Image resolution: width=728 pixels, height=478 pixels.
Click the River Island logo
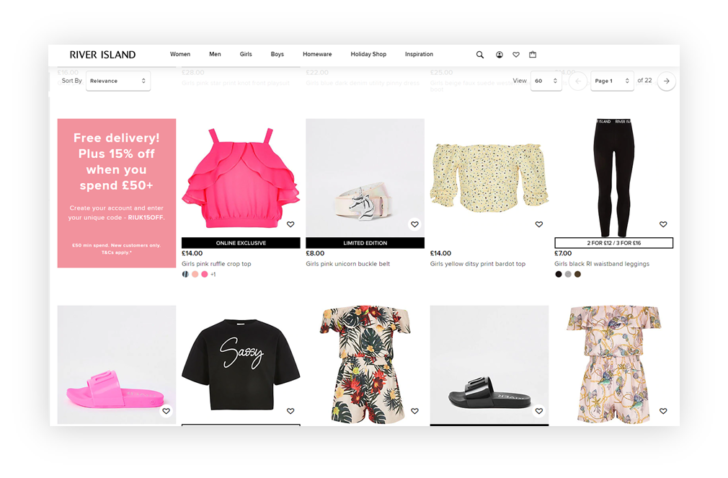[x=103, y=55]
